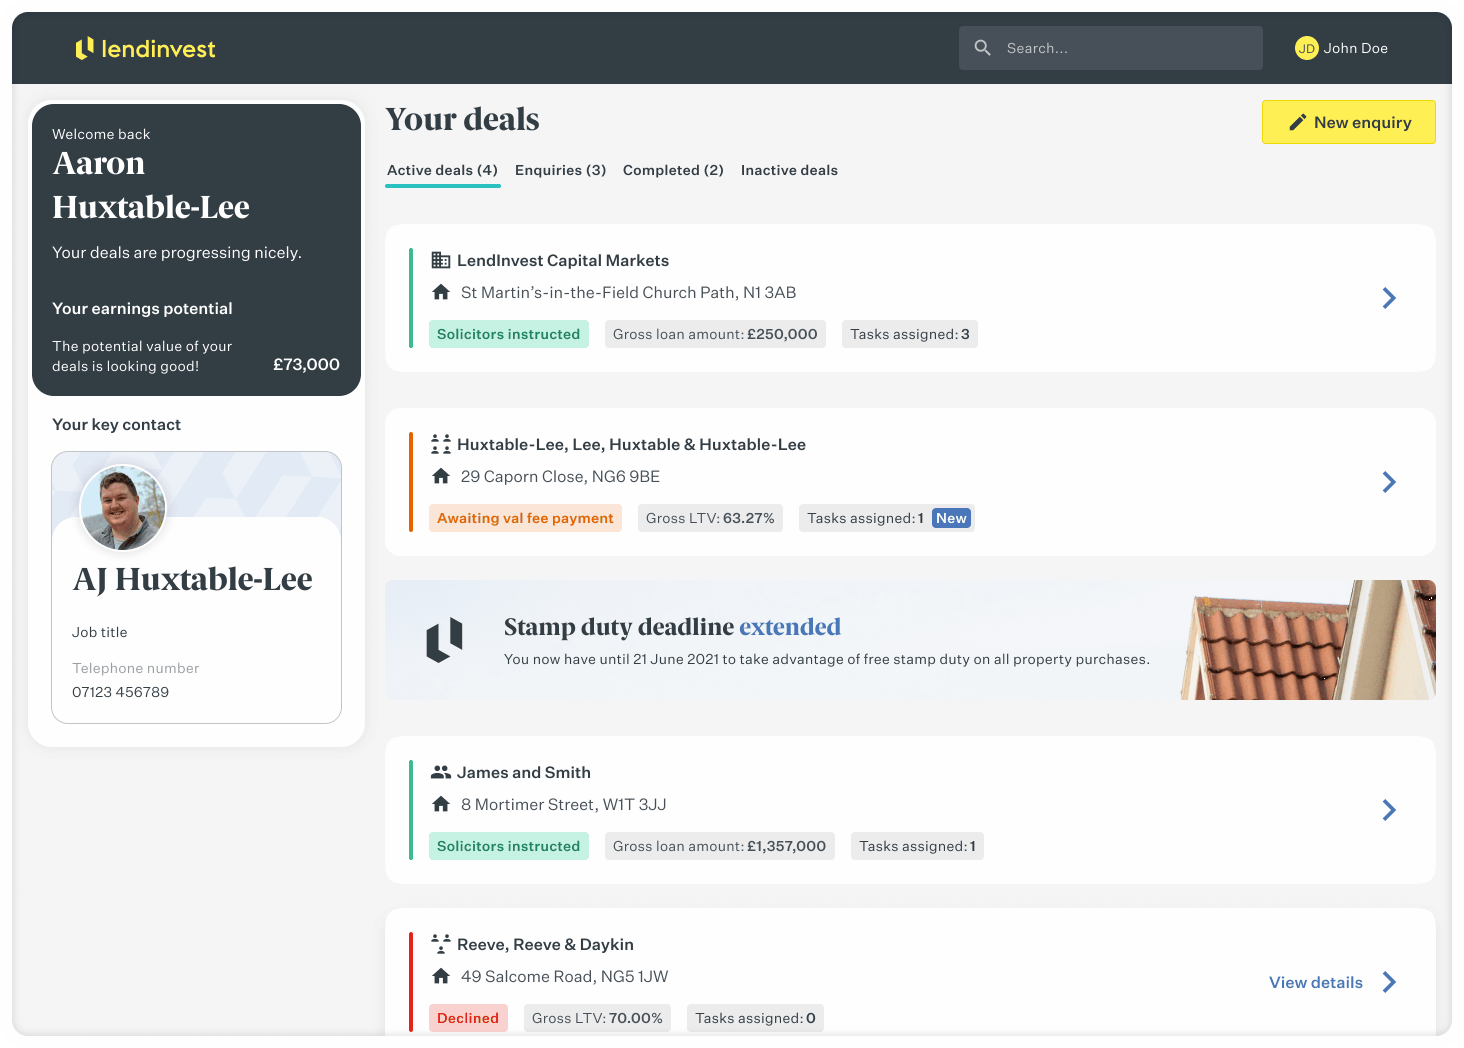Screen dimensions: 1464x1048
Task: Click AJ Huxtable-Lee's profile photo
Action: [122, 507]
